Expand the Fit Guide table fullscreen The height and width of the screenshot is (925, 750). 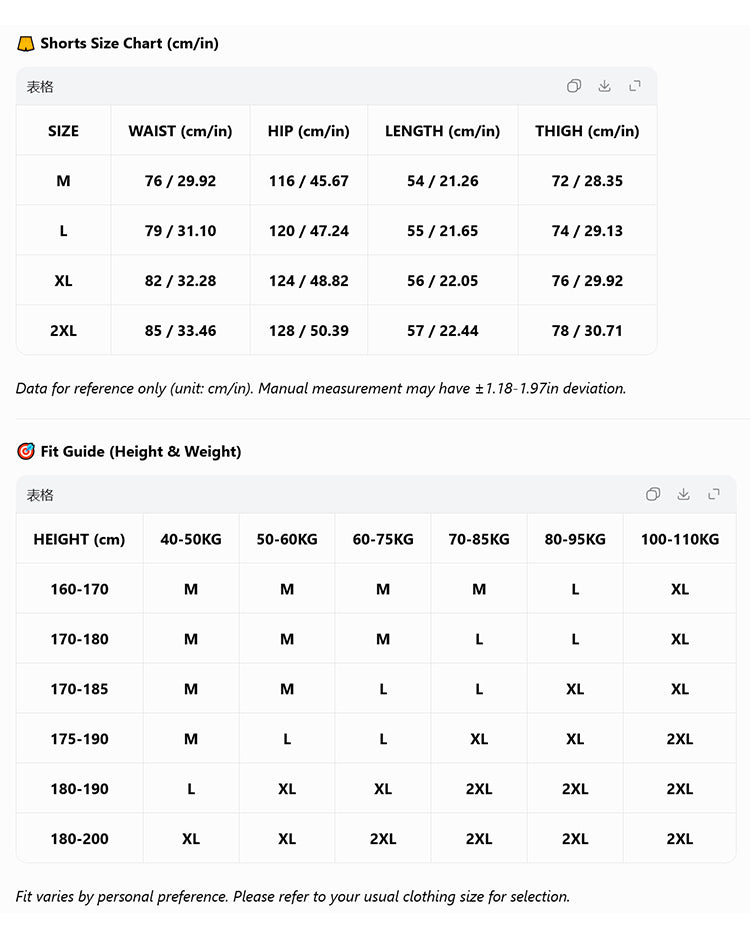(x=714, y=494)
